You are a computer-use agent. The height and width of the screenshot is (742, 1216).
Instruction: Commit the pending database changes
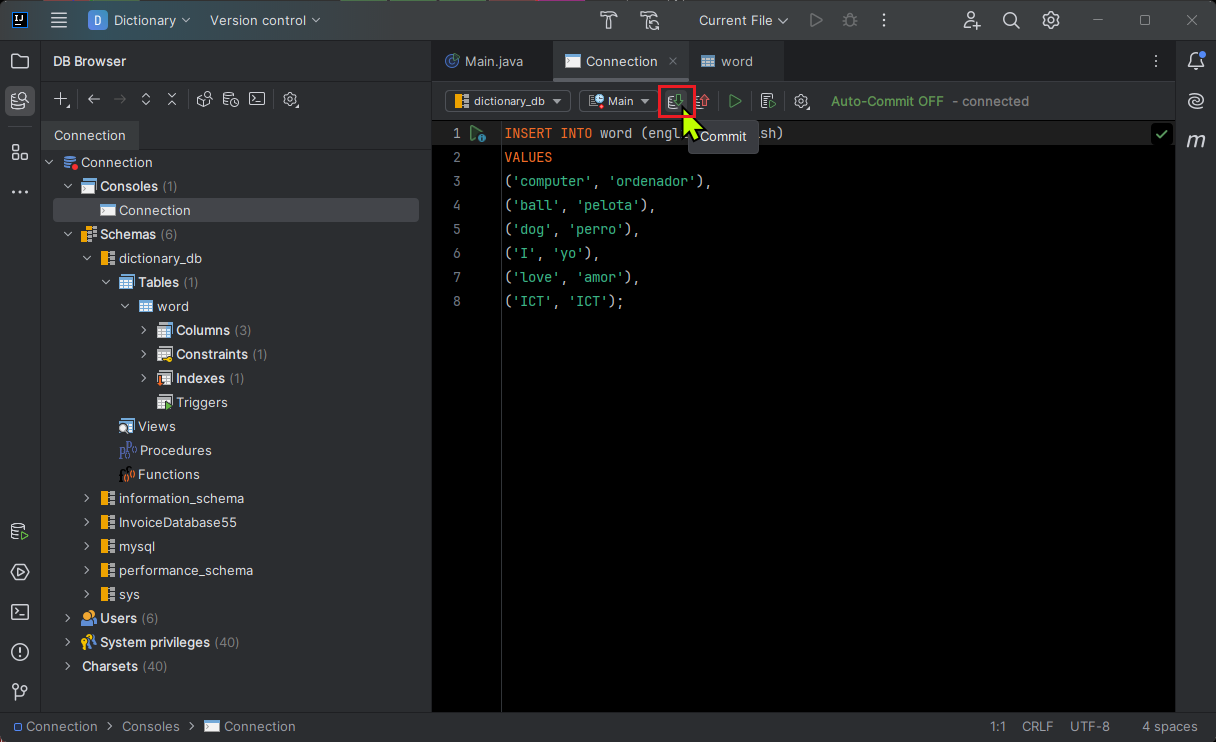coord(678,101)
